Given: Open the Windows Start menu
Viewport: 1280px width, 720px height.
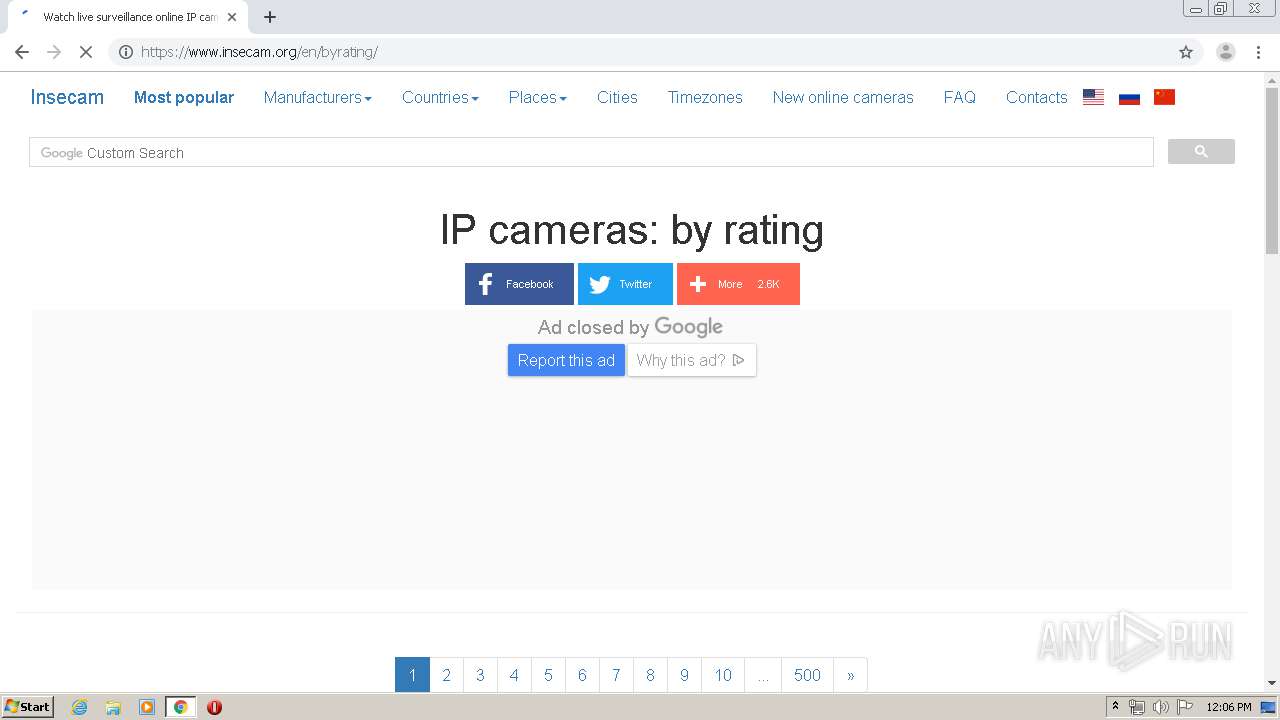Looking at the screenshot, I should pyautogui.click(x=28, y=706).
